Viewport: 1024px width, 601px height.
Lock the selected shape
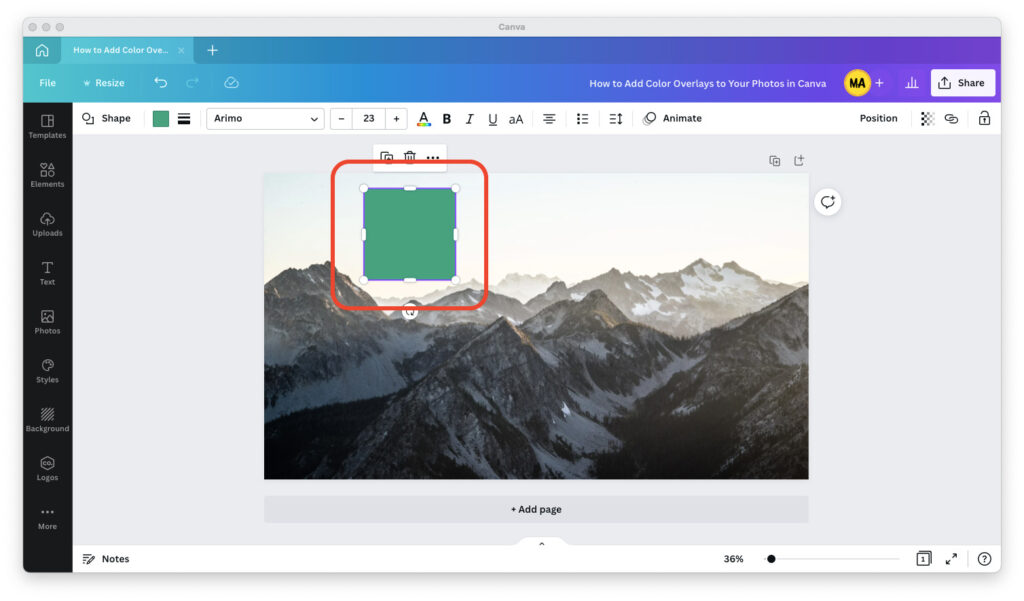[x=984, y=118]
